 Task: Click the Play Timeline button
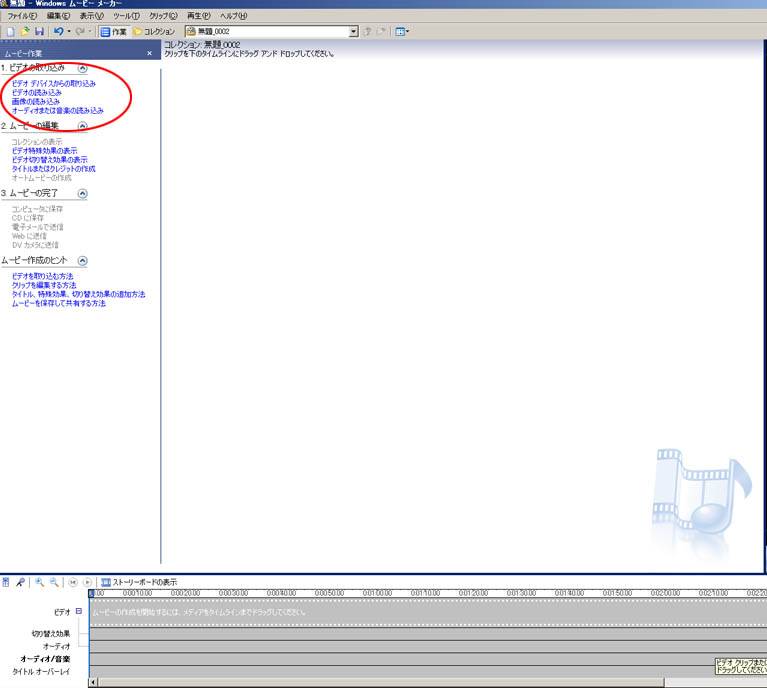[x=87, y=582]
